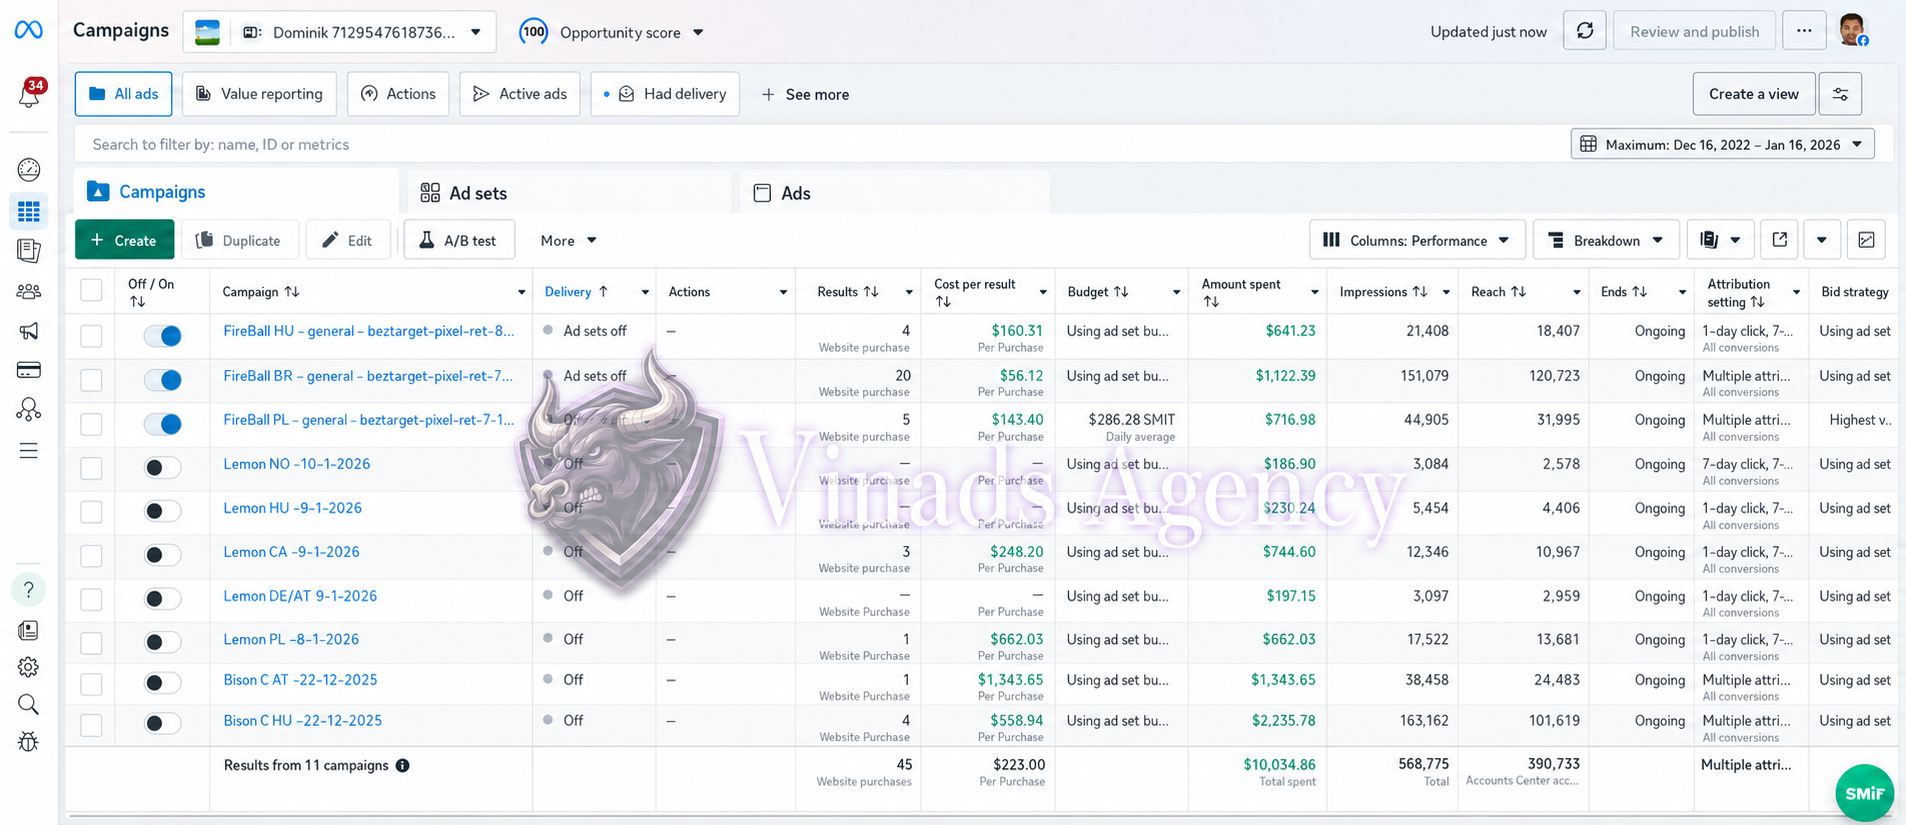Image resolution: width=1906 pixels, height=825 pixels.
Task: Open Help question mark icon
Action: tap(29, 589)
